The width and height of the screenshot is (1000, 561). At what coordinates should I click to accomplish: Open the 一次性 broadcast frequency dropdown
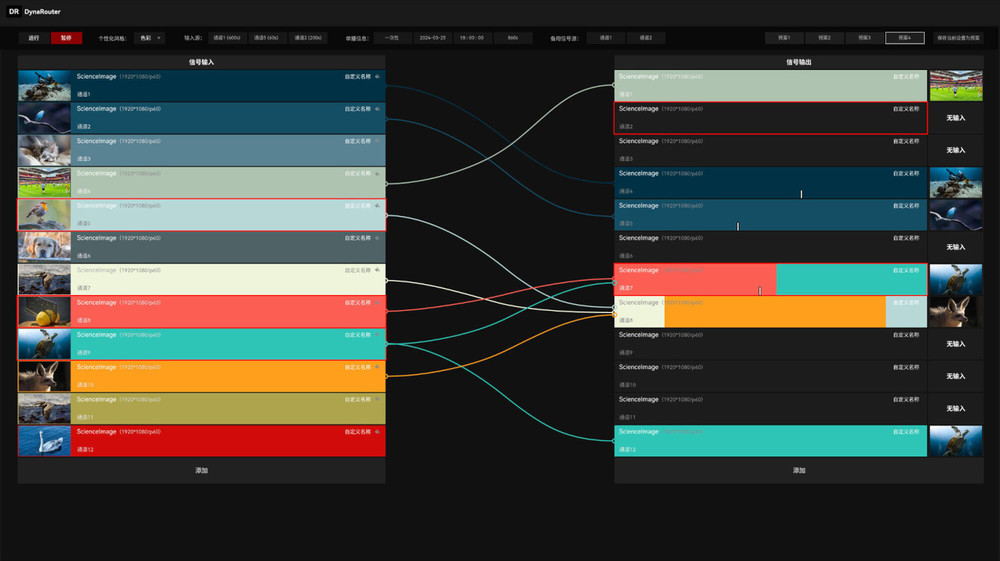393,38
